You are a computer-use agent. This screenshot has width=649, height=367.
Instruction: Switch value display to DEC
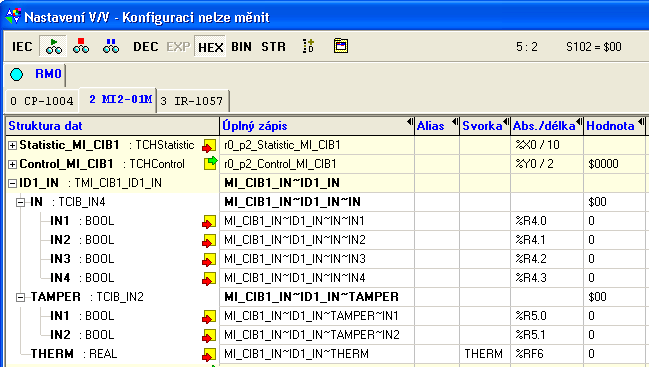pos(145,46)
